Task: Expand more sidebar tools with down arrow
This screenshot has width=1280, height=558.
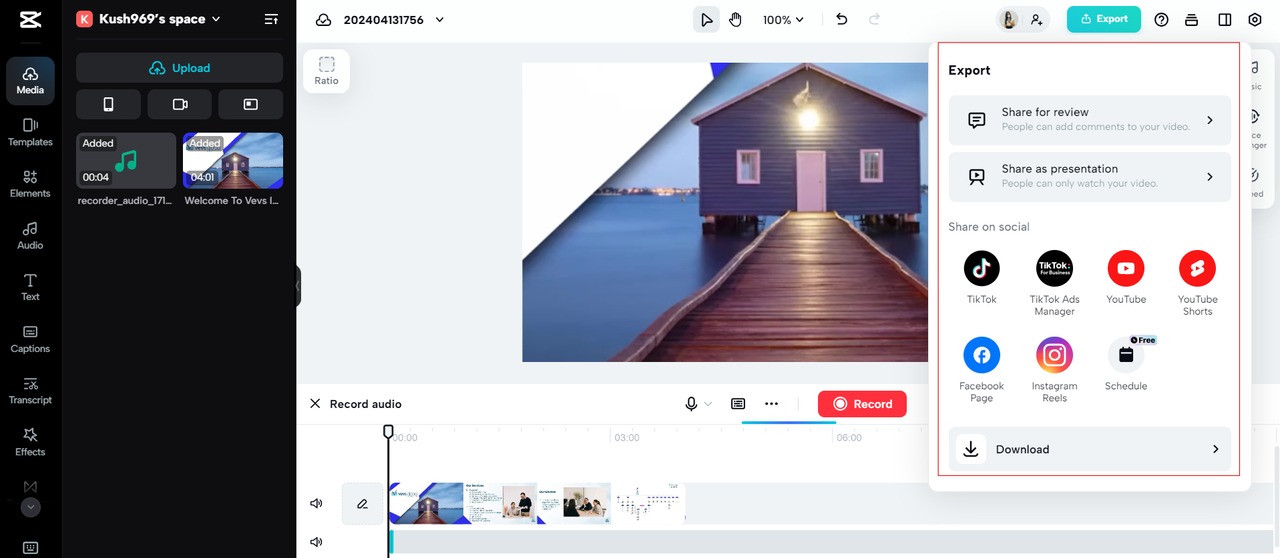Action: [30, 507]
